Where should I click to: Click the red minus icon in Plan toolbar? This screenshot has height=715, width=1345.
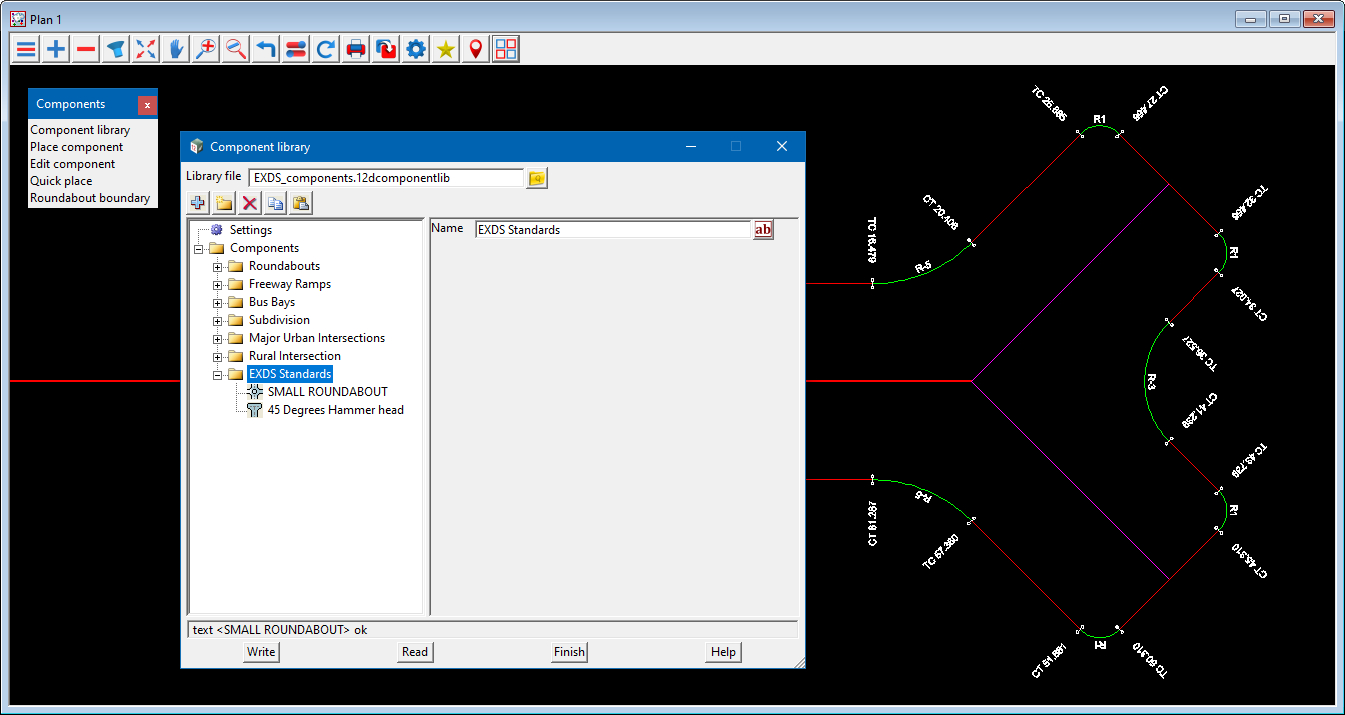86,49
